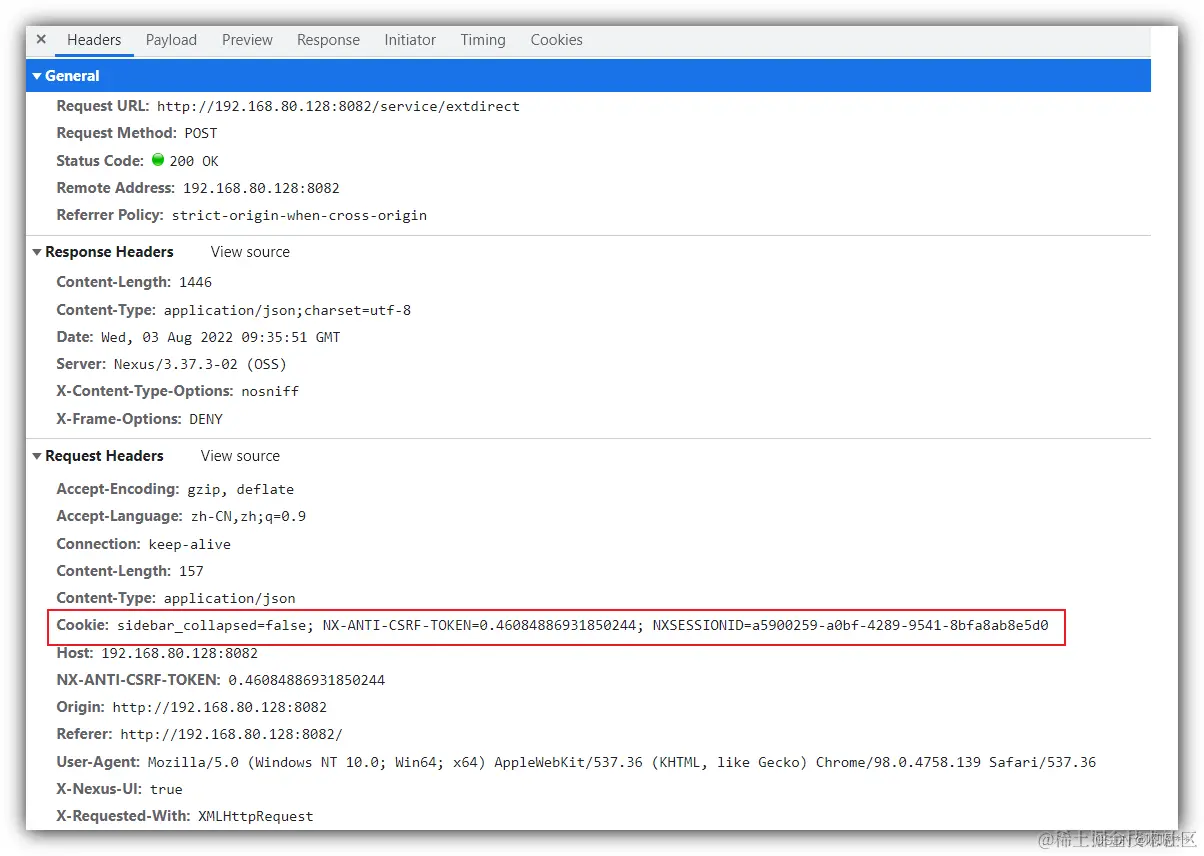This screenshot has height=856, width=1204.
Task: Select the response Content-Length 1446 value
Action: [x=195, y=282]
